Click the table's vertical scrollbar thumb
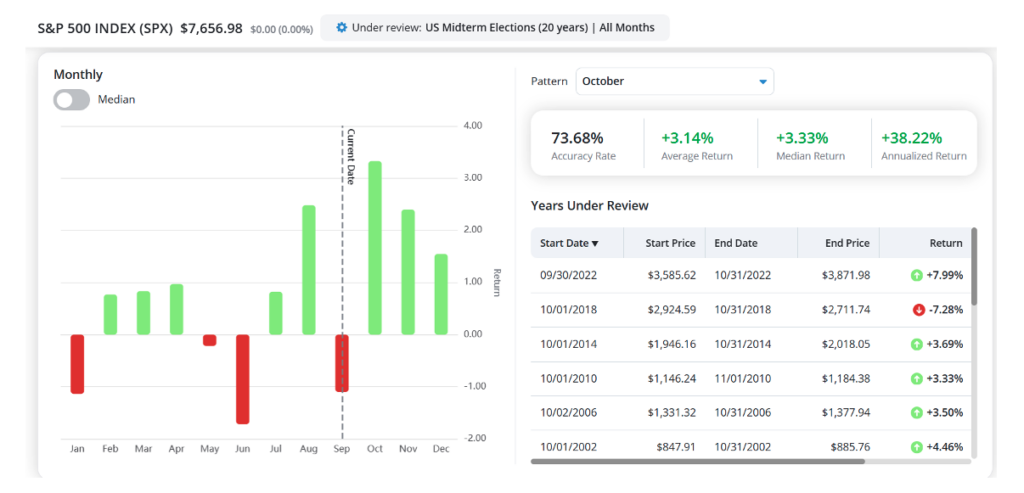 (974, 266)
